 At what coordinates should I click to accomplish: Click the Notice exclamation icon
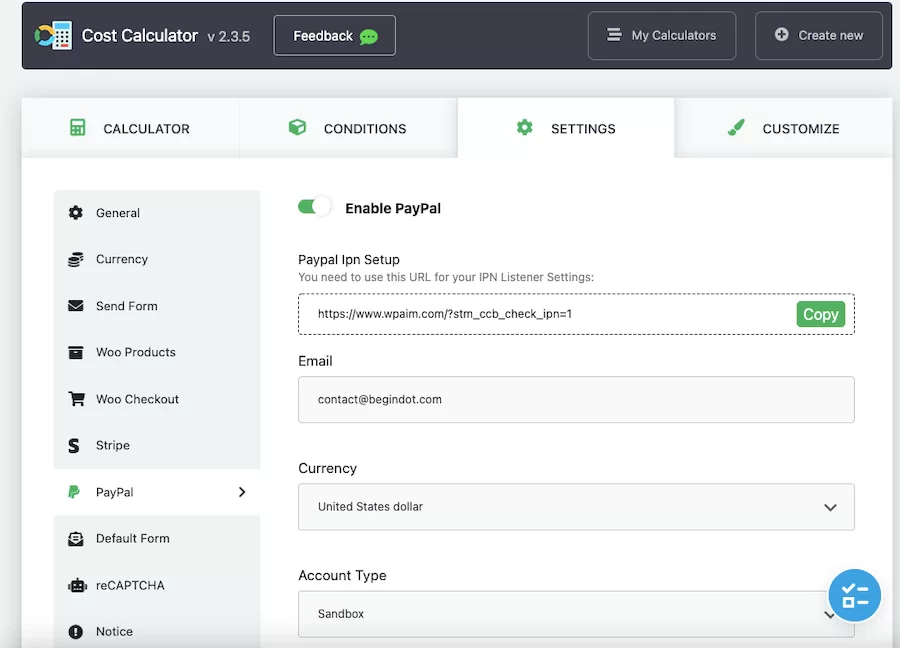(x=76, y=631)
